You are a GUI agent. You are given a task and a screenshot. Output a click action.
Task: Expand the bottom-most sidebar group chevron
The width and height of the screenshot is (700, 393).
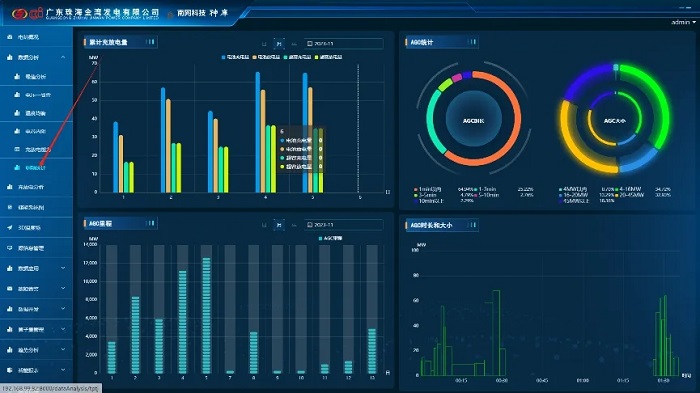[x=63, y=370]
